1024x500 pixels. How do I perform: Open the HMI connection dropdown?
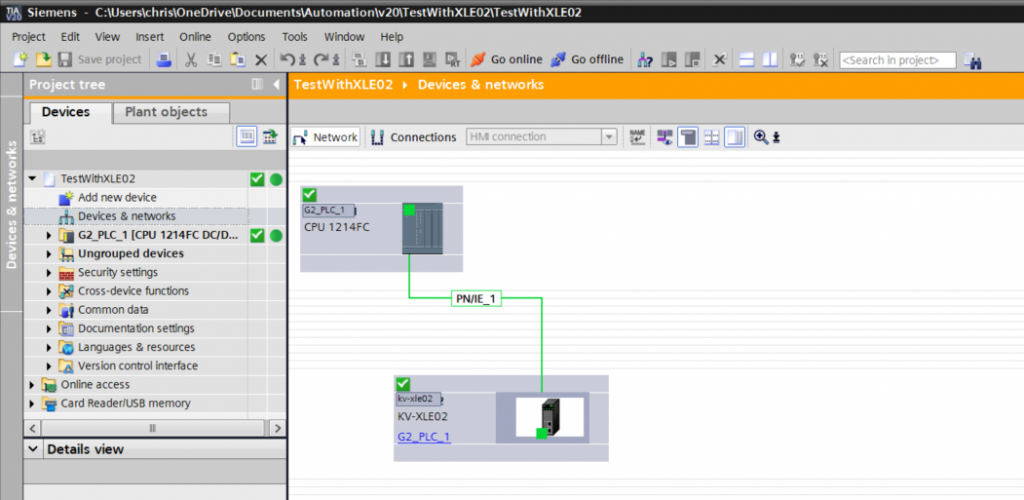(609, 137)
